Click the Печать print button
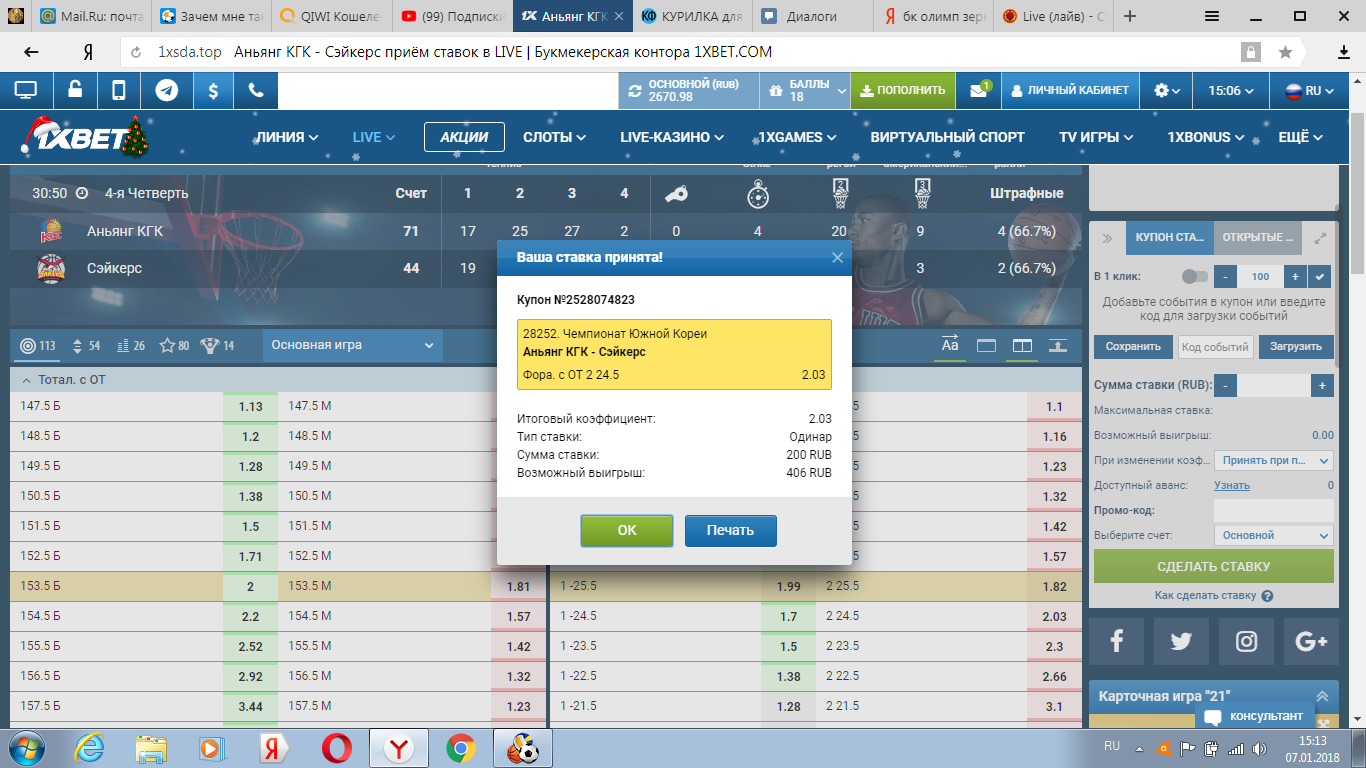The image size is (1366, 768). point(731,530)
